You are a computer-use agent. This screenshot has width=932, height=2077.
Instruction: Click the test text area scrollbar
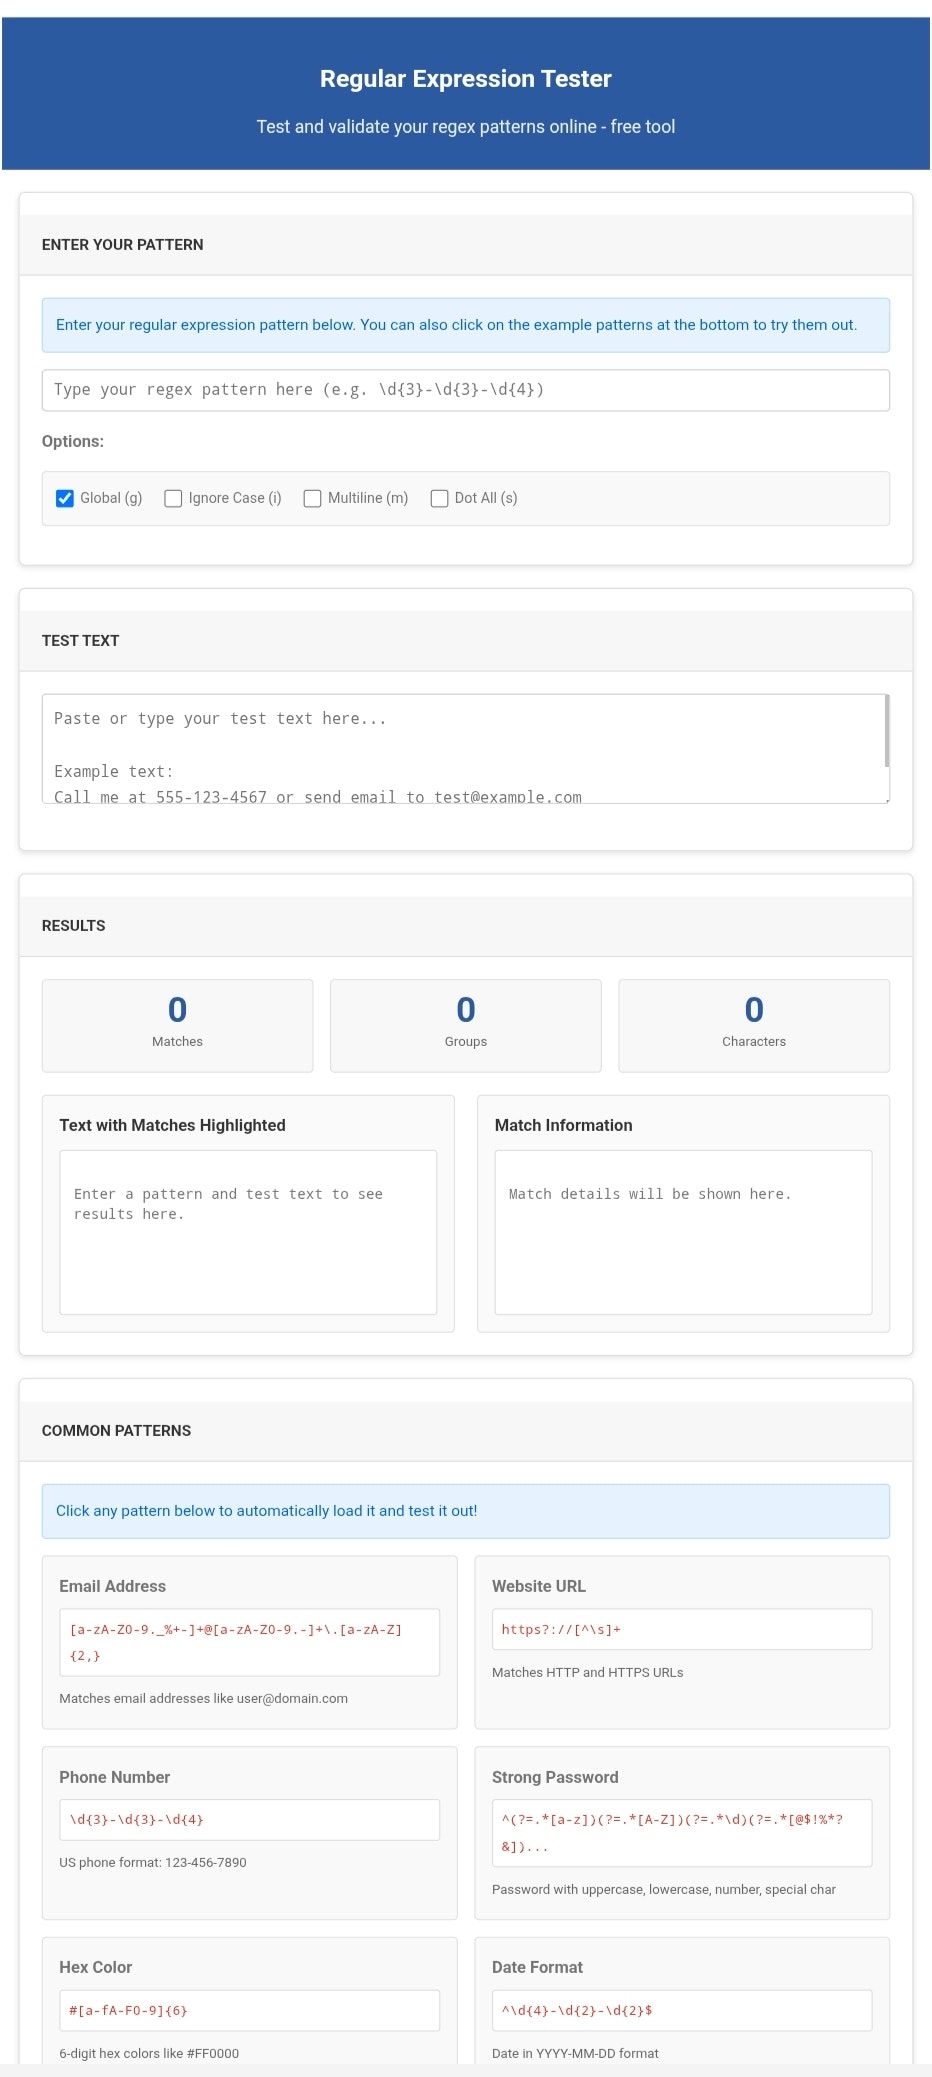pyautogui.click(x=886, y=732)
